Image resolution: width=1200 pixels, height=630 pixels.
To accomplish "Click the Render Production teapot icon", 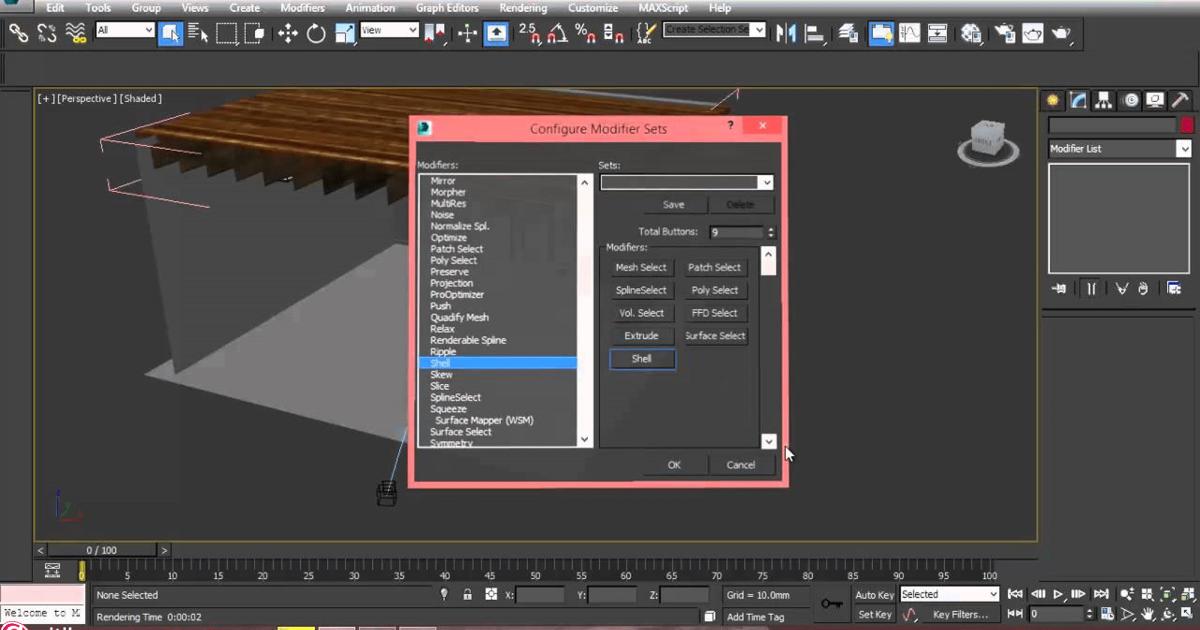I will (x=1060, y=33).
